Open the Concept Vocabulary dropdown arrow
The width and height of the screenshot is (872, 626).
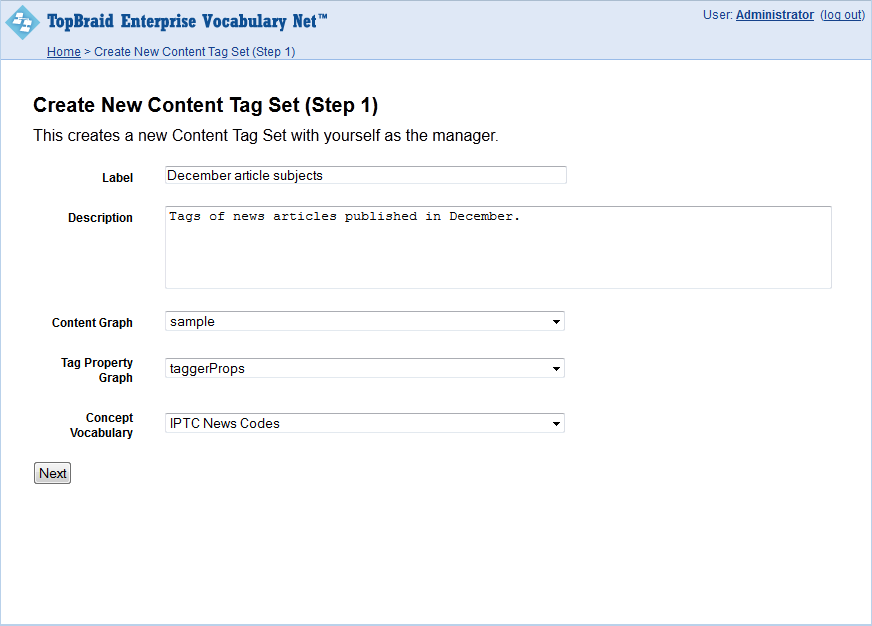click(x=556, y=424)
